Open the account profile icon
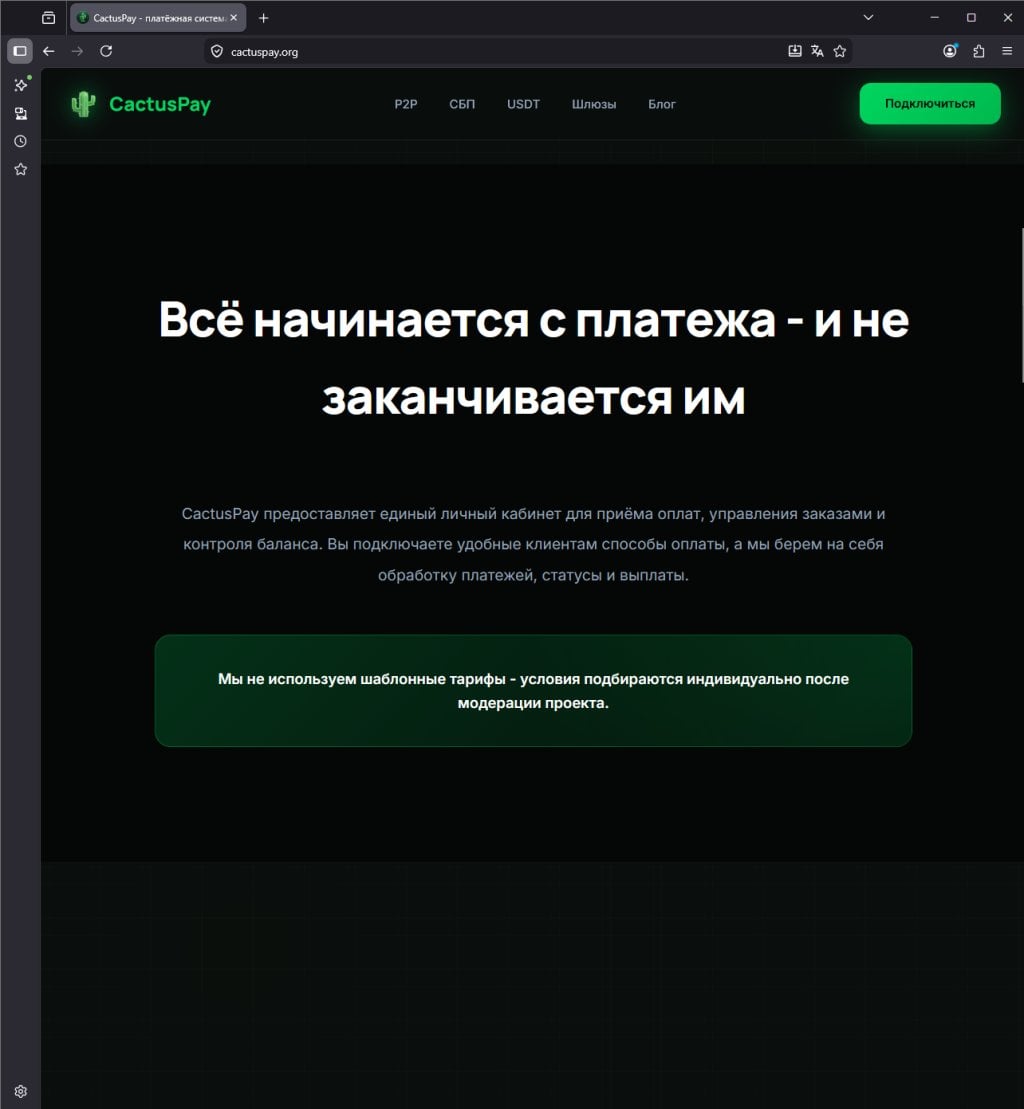This screenshot has width=1024, height=1109. click(950, 51)
